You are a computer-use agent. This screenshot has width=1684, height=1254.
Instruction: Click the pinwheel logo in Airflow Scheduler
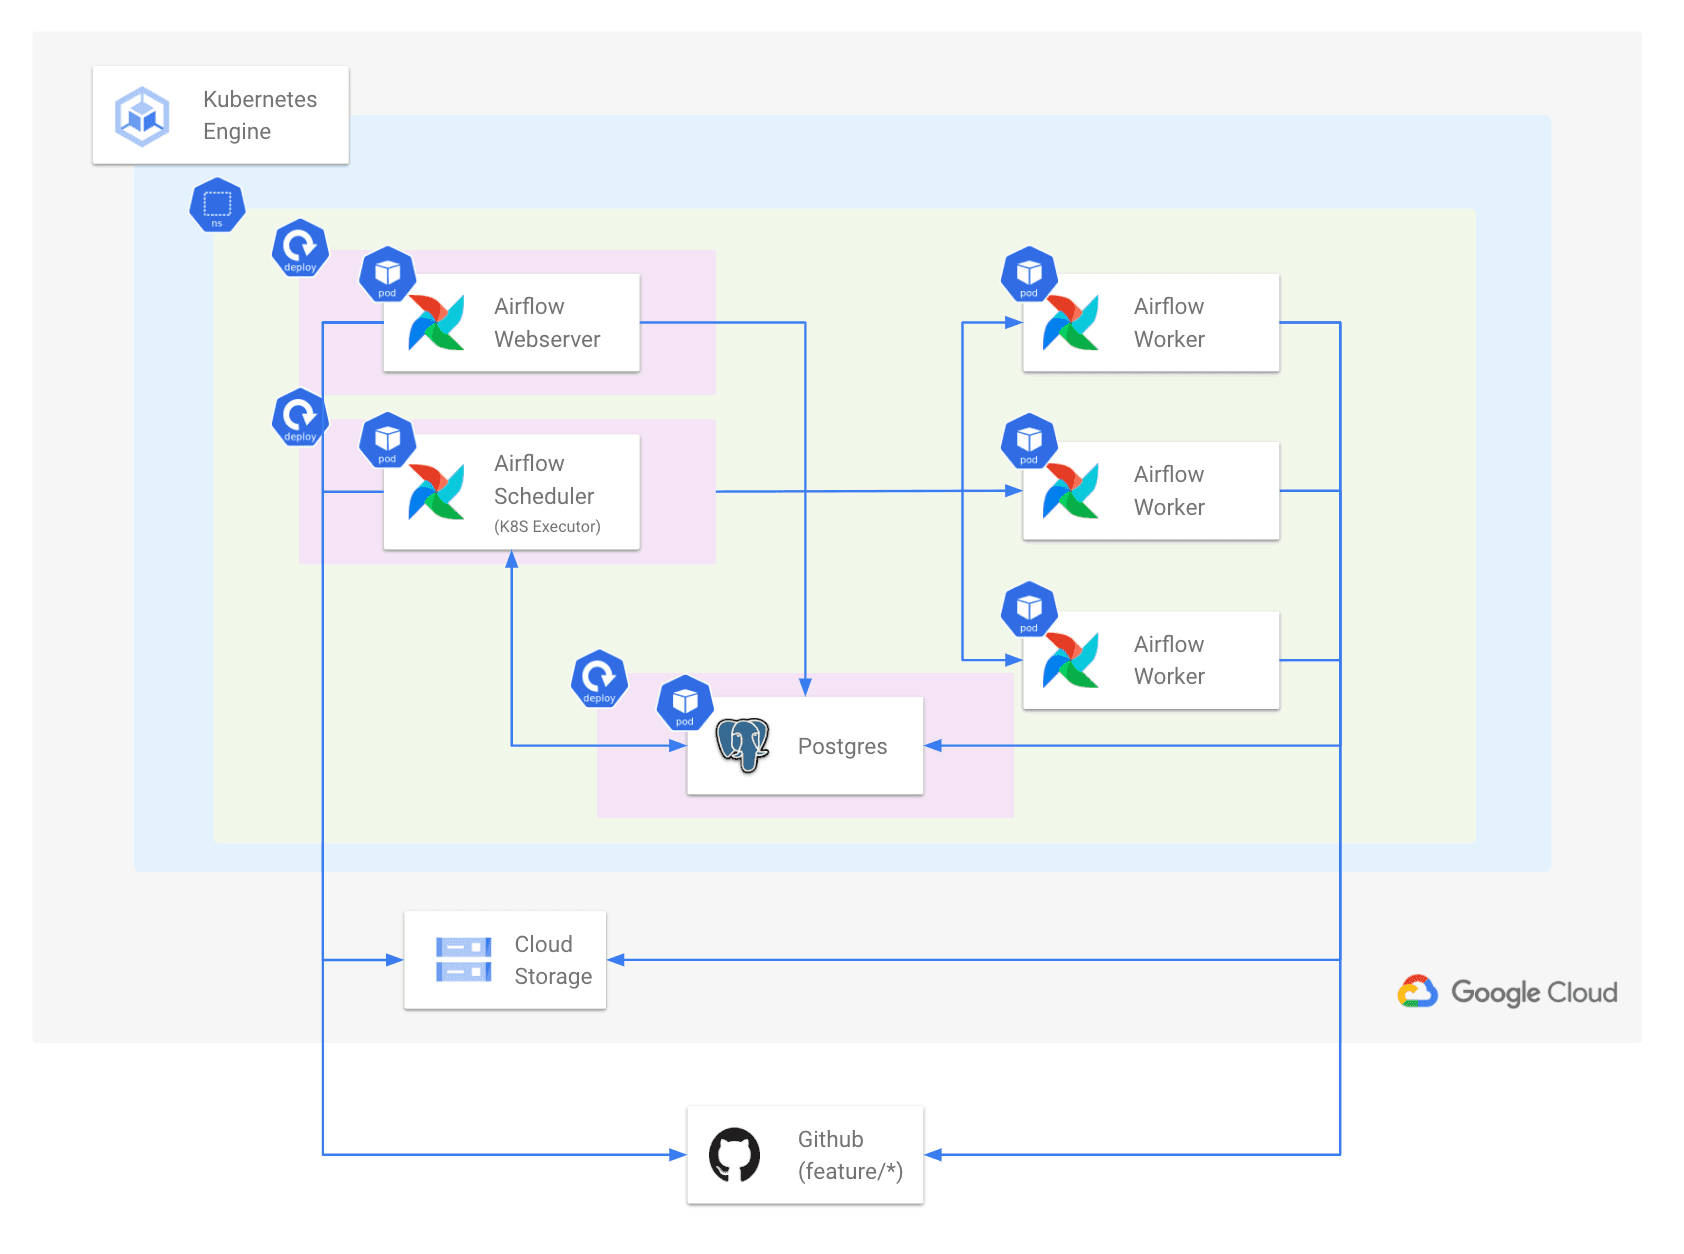point(437,491)
